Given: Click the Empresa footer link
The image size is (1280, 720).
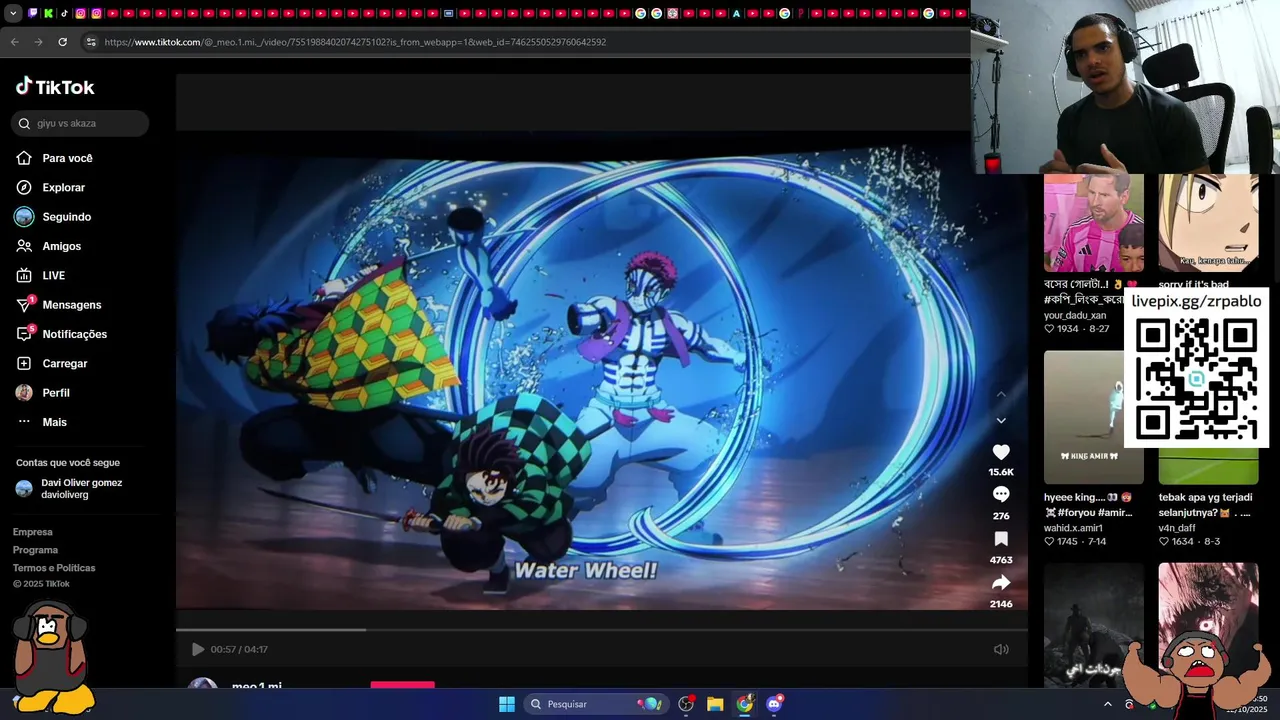Looking at the screenshot, I should click(x=33, y=532).
